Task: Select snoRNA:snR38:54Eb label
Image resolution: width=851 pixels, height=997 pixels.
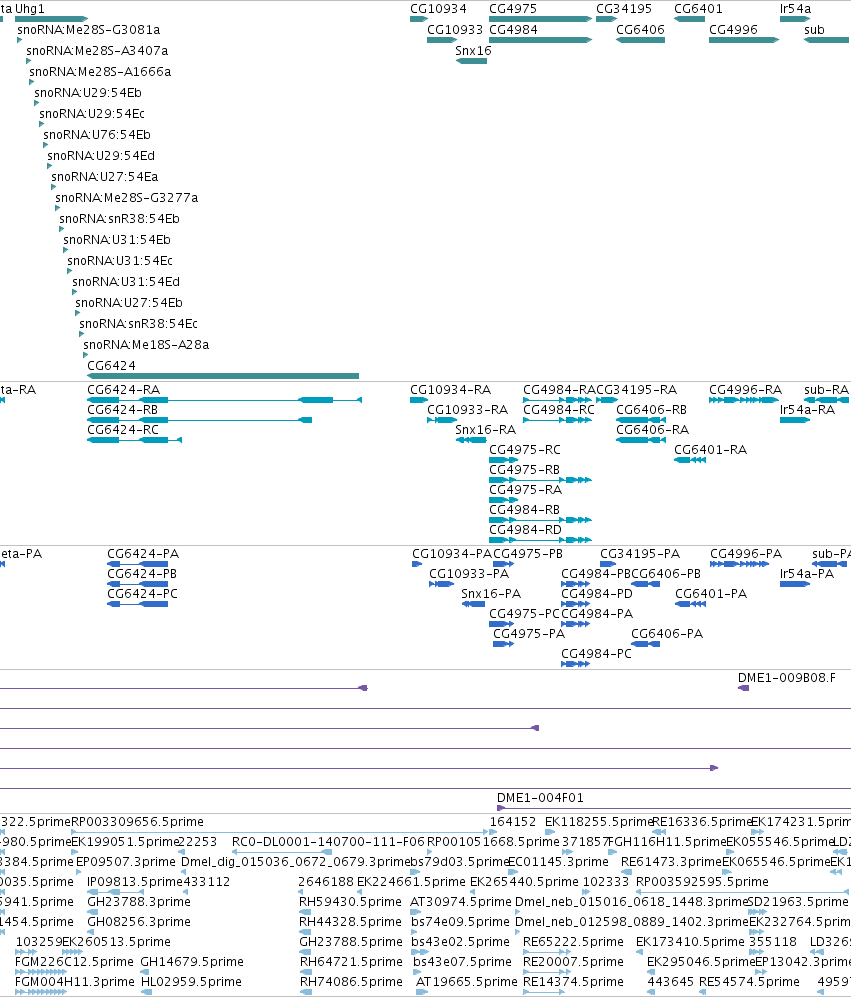Action: (120, 219)
